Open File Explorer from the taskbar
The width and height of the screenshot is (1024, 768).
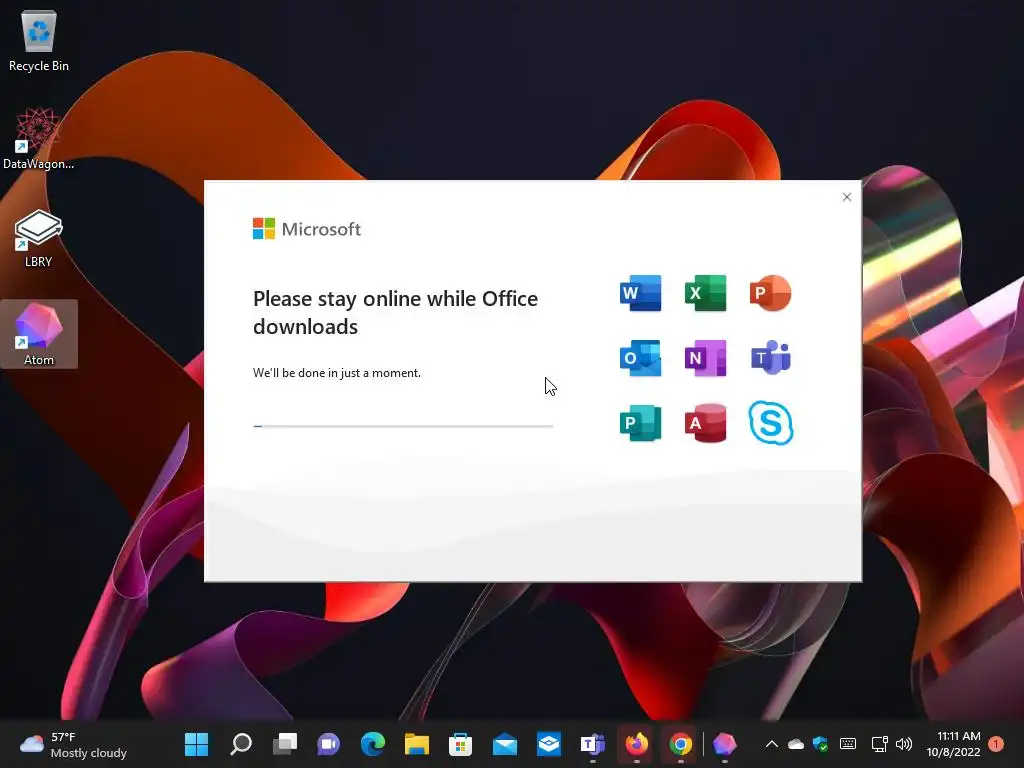(x=416, y=744)
